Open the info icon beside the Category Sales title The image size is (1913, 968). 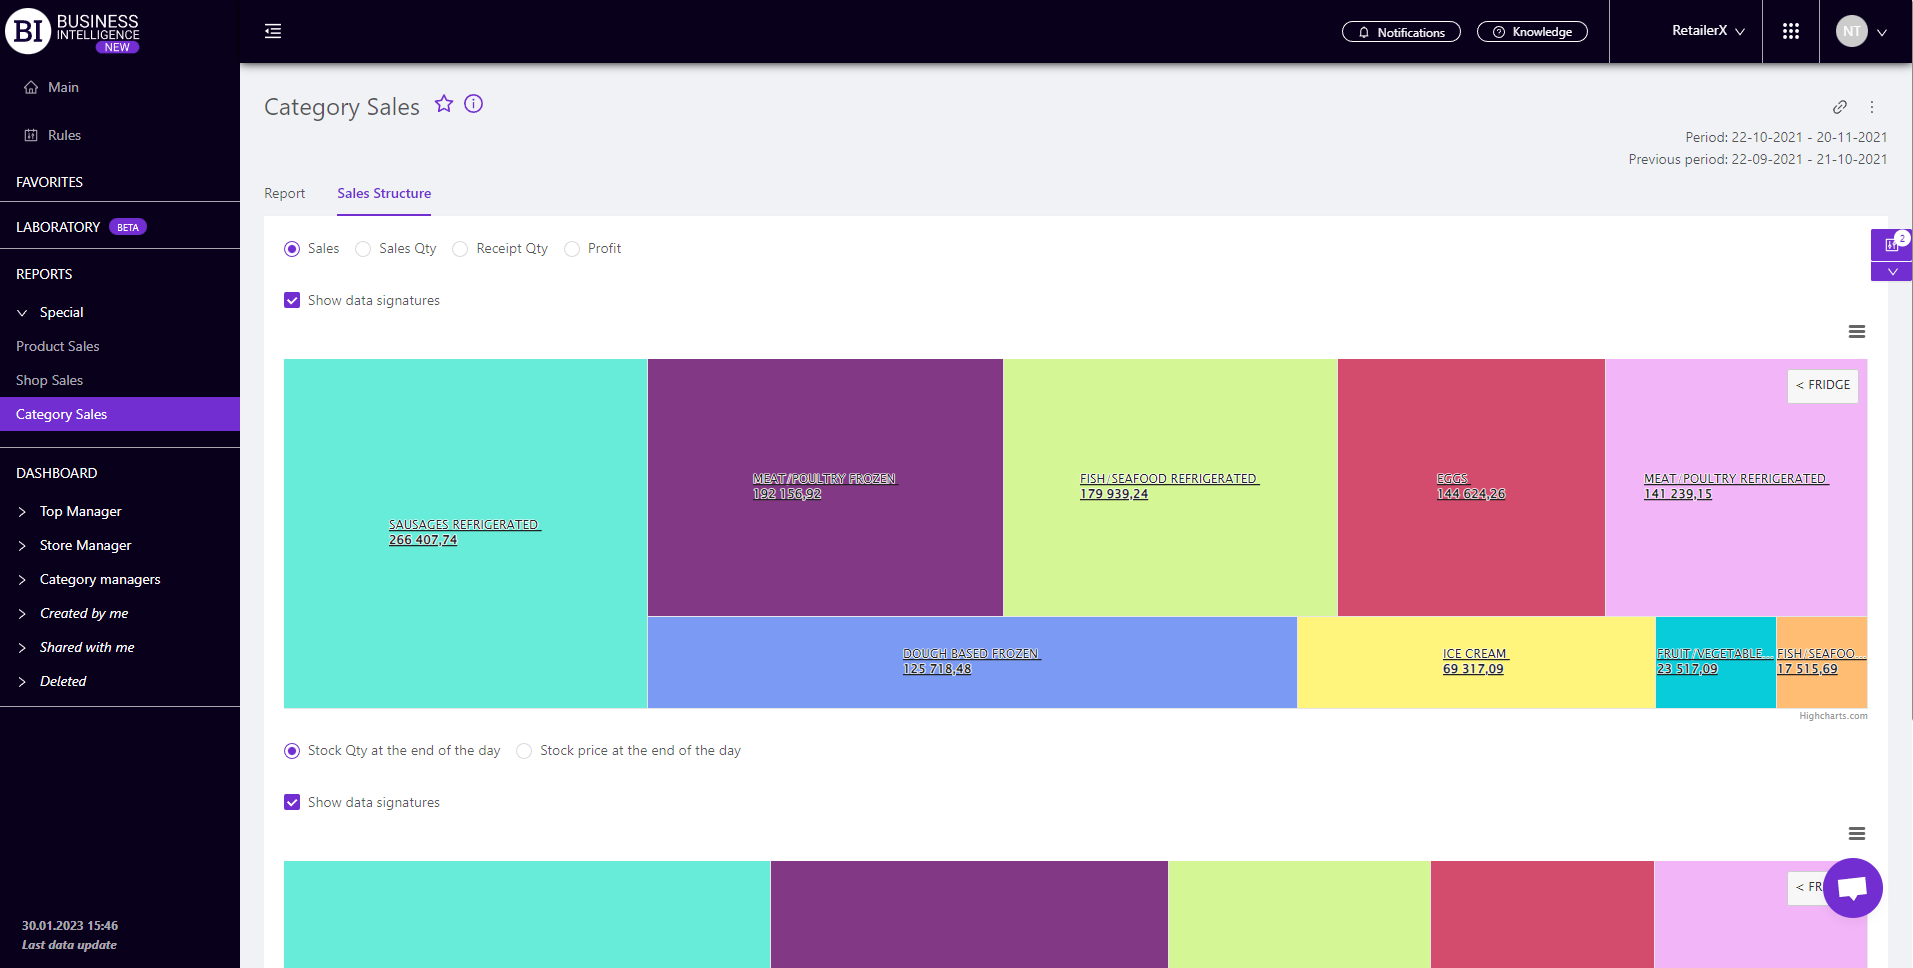(474, 104)
